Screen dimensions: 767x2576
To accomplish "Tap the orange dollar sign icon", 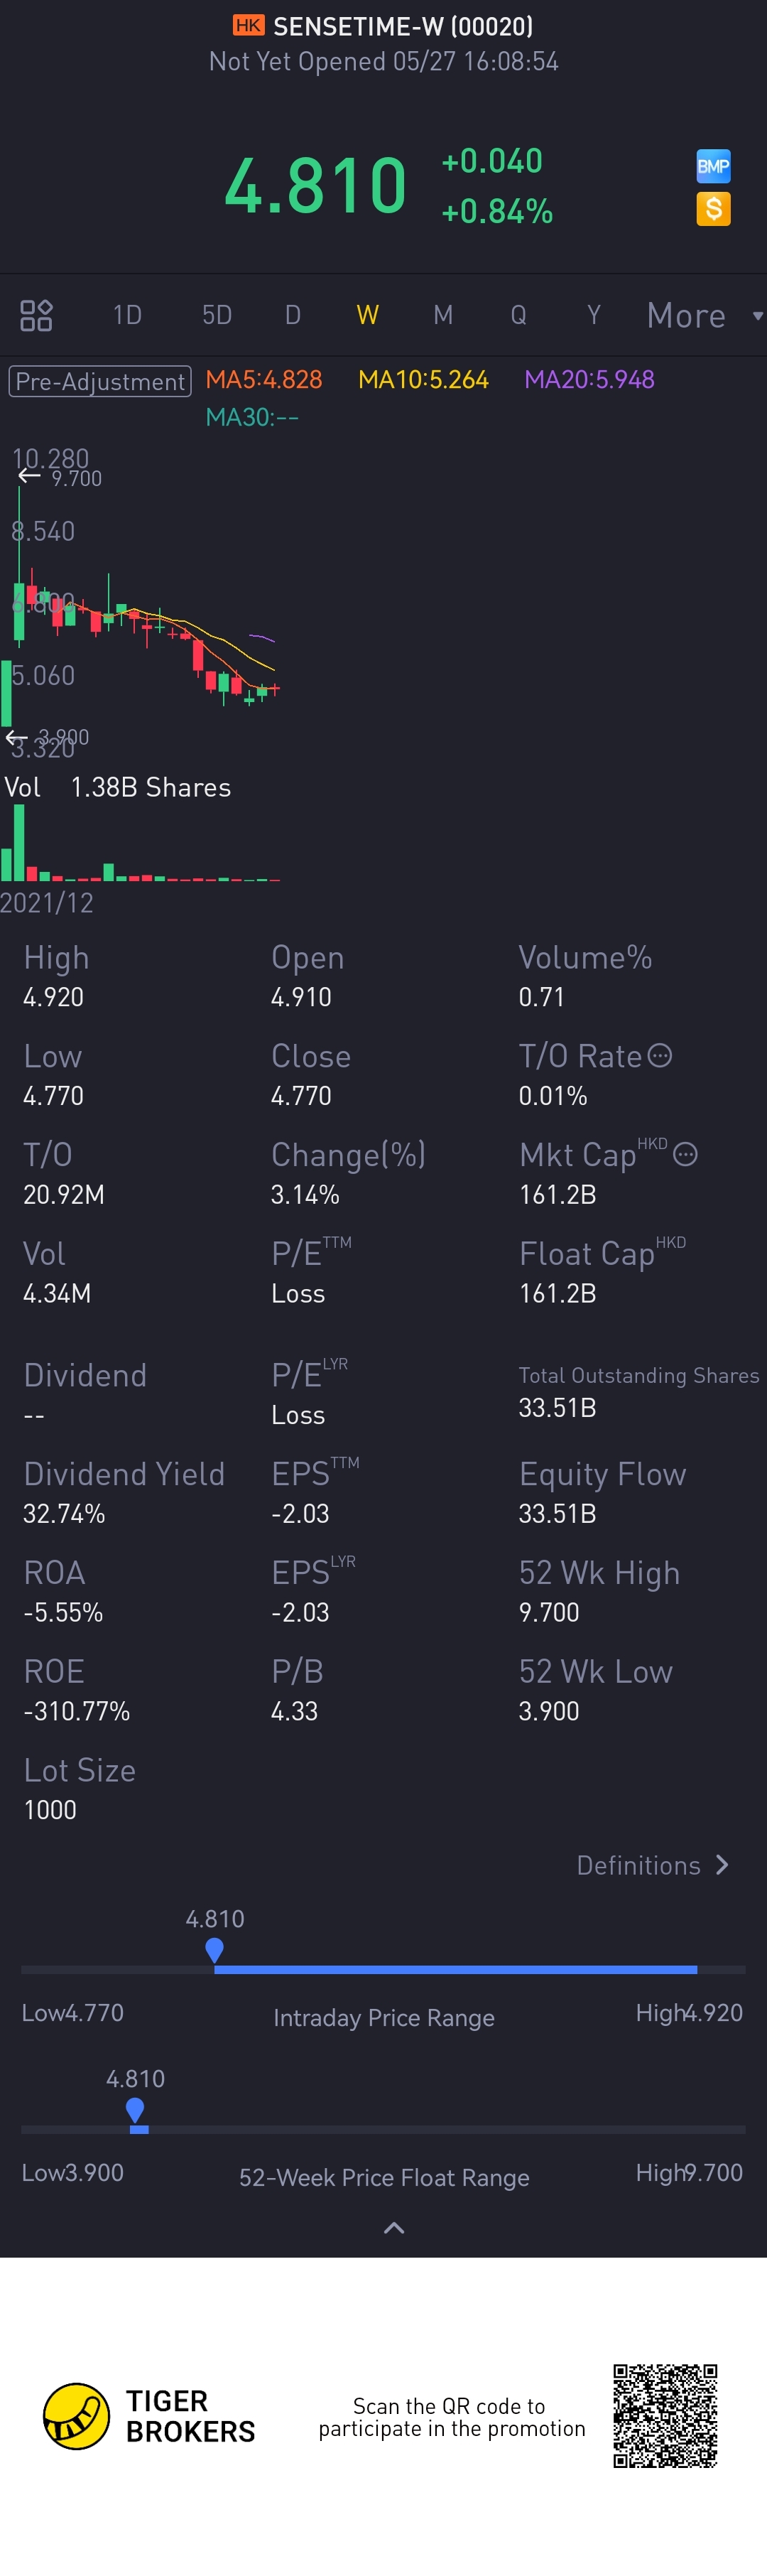I will [x=713, y=209].
